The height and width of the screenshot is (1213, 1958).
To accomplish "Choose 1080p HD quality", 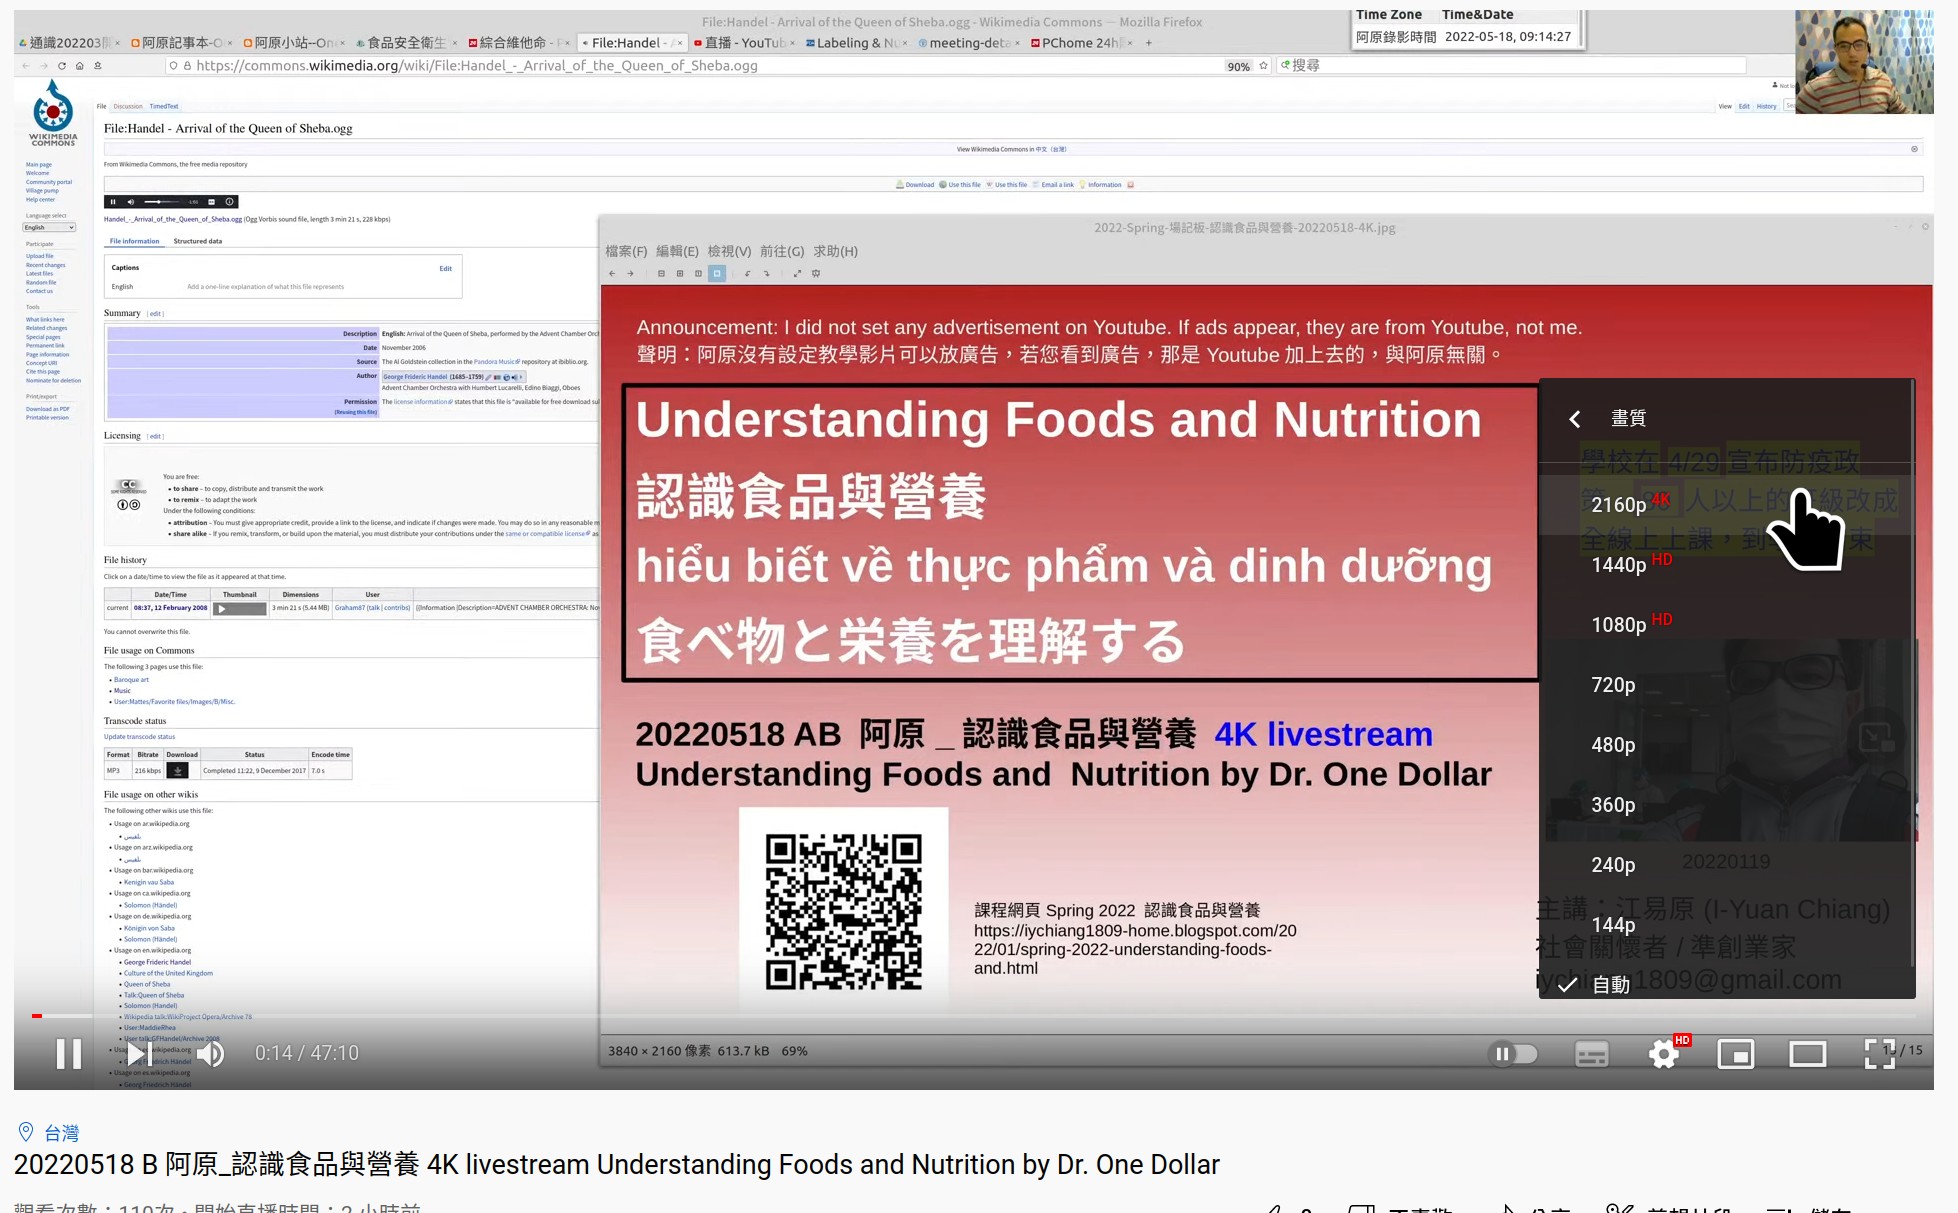I will (1726, 624).
